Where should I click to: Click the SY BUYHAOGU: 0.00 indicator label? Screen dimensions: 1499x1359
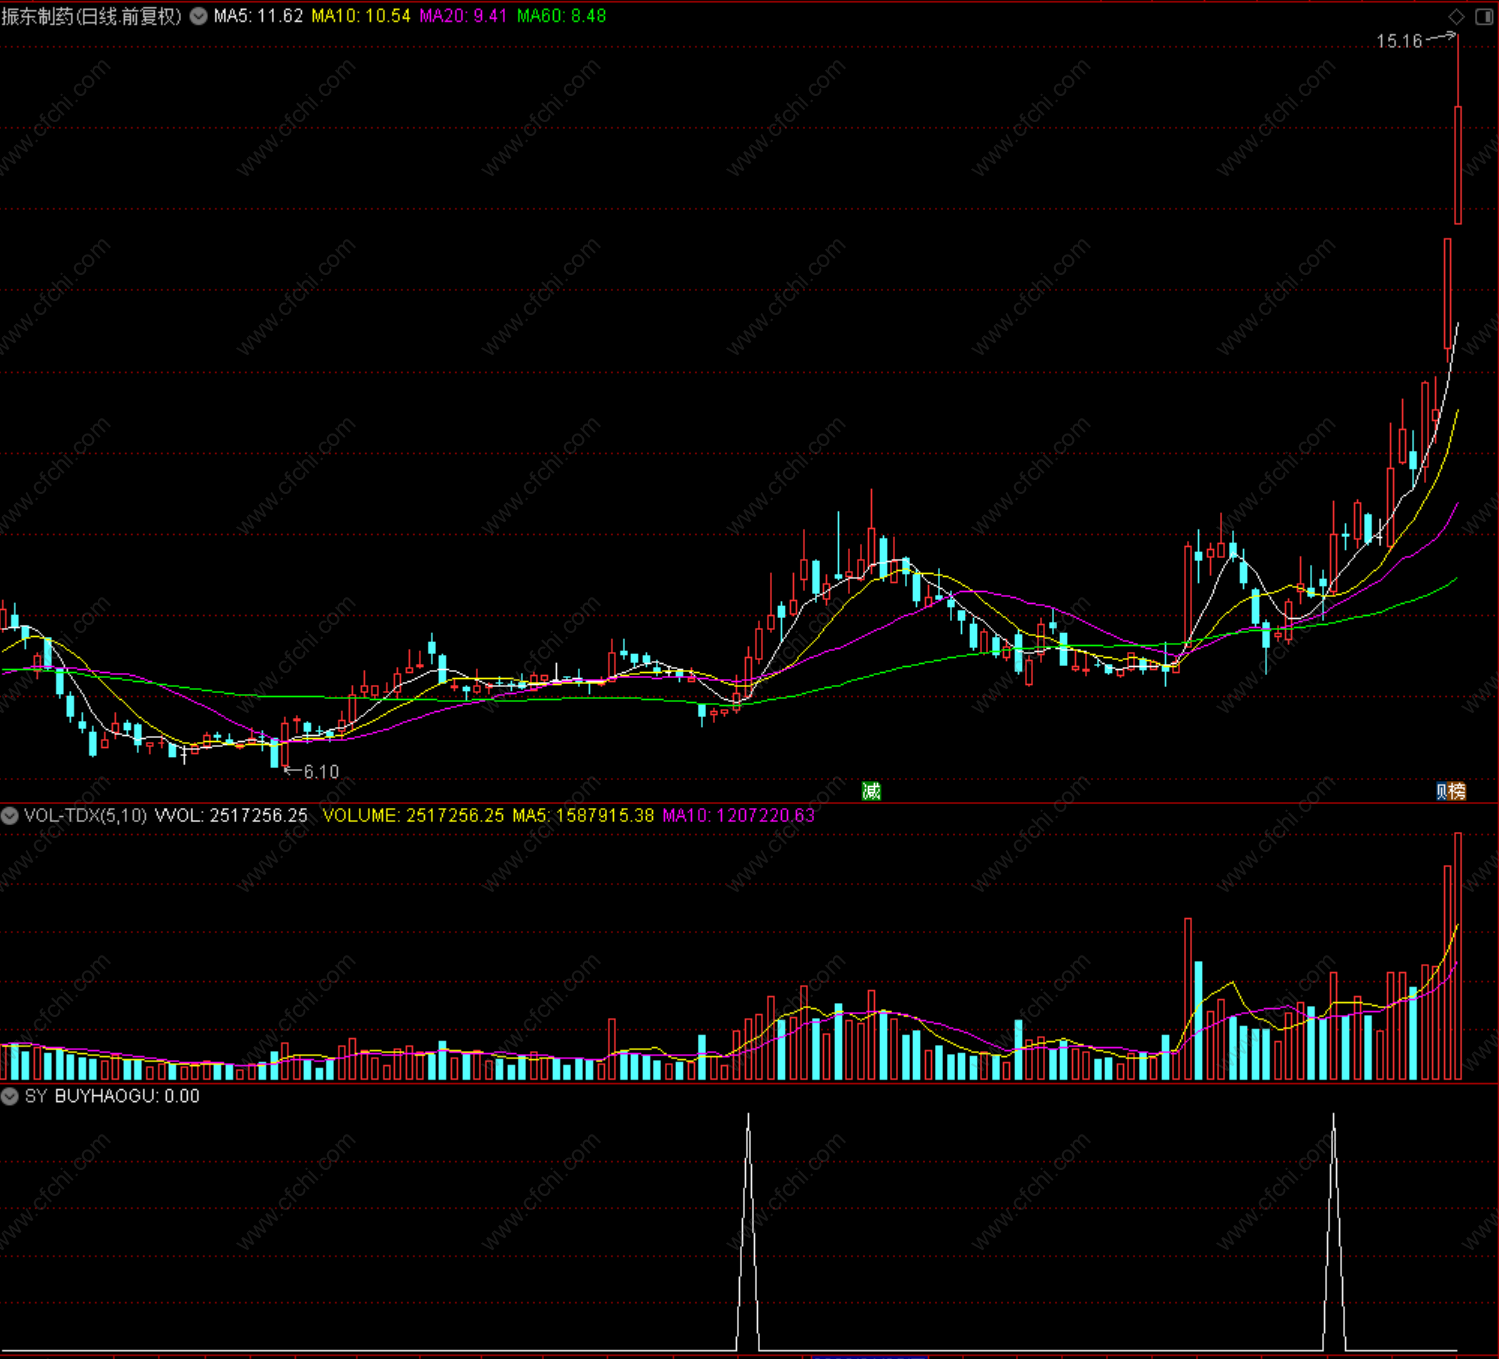112,1096
